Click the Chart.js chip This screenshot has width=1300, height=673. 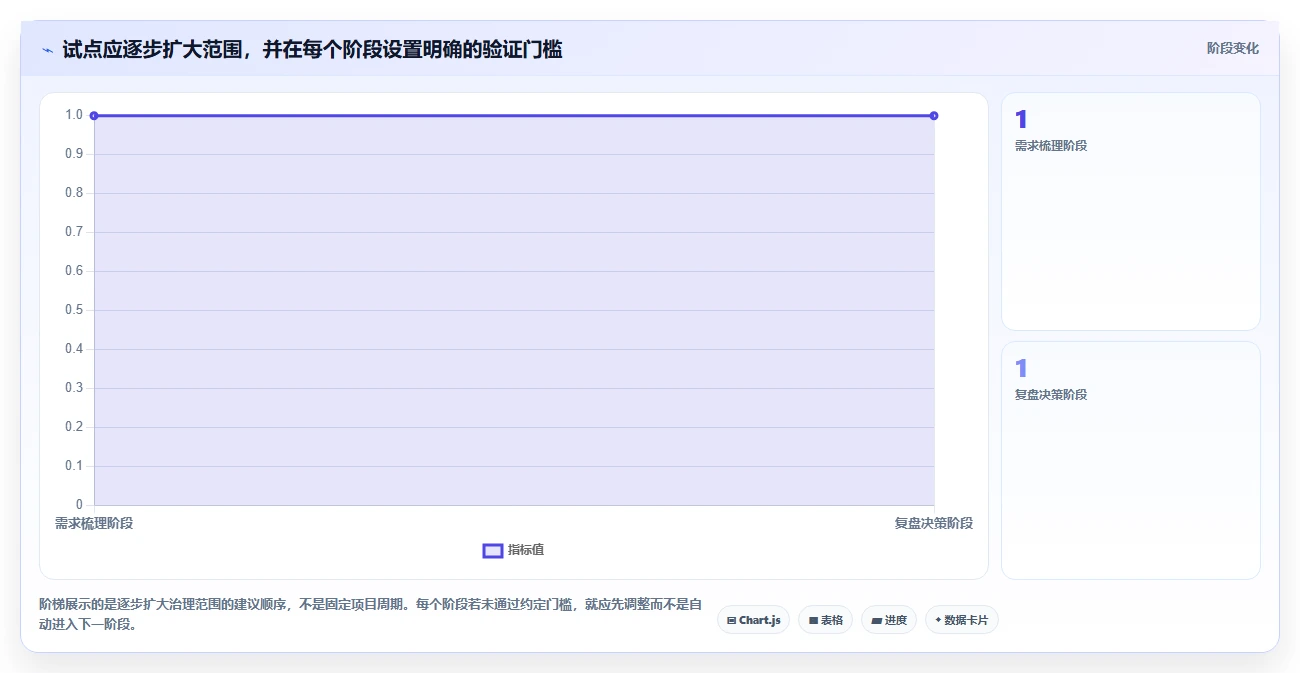pos(753,620)
